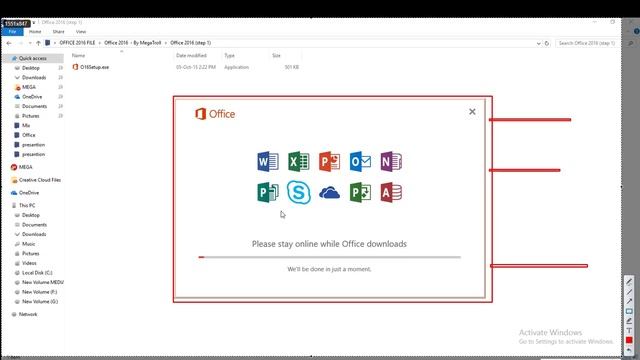Select the O16Setup.exe file
The width and height of the screenshot is (640, 360).
(91, 67)
